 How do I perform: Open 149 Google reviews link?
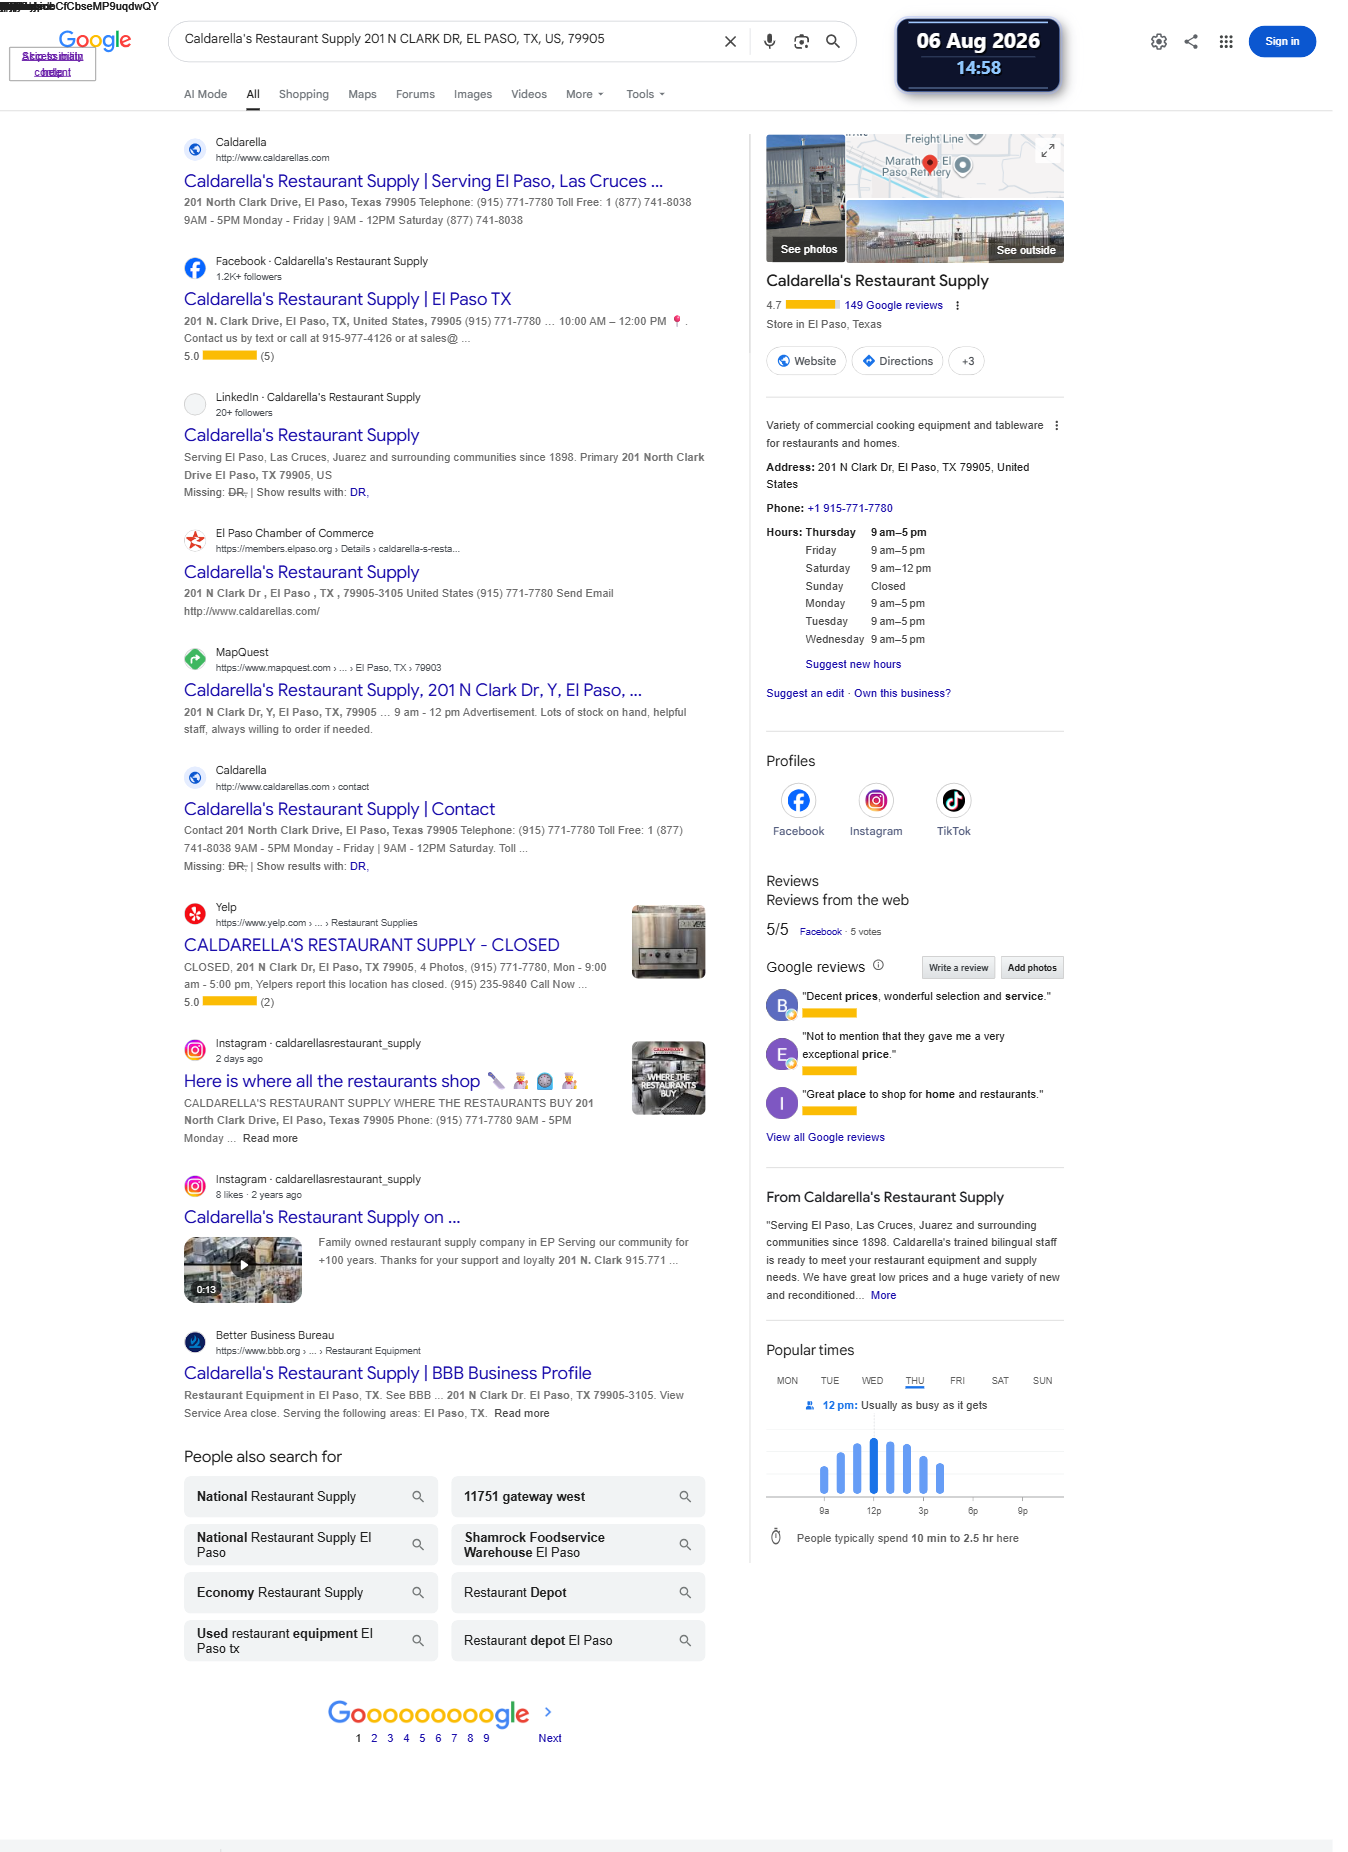pos(894,306)
